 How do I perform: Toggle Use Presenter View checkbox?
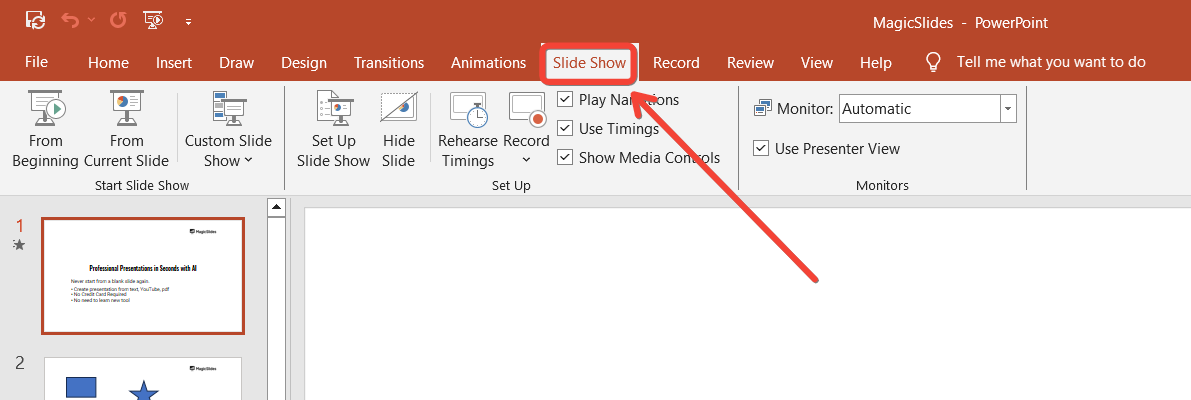(760, 148)
